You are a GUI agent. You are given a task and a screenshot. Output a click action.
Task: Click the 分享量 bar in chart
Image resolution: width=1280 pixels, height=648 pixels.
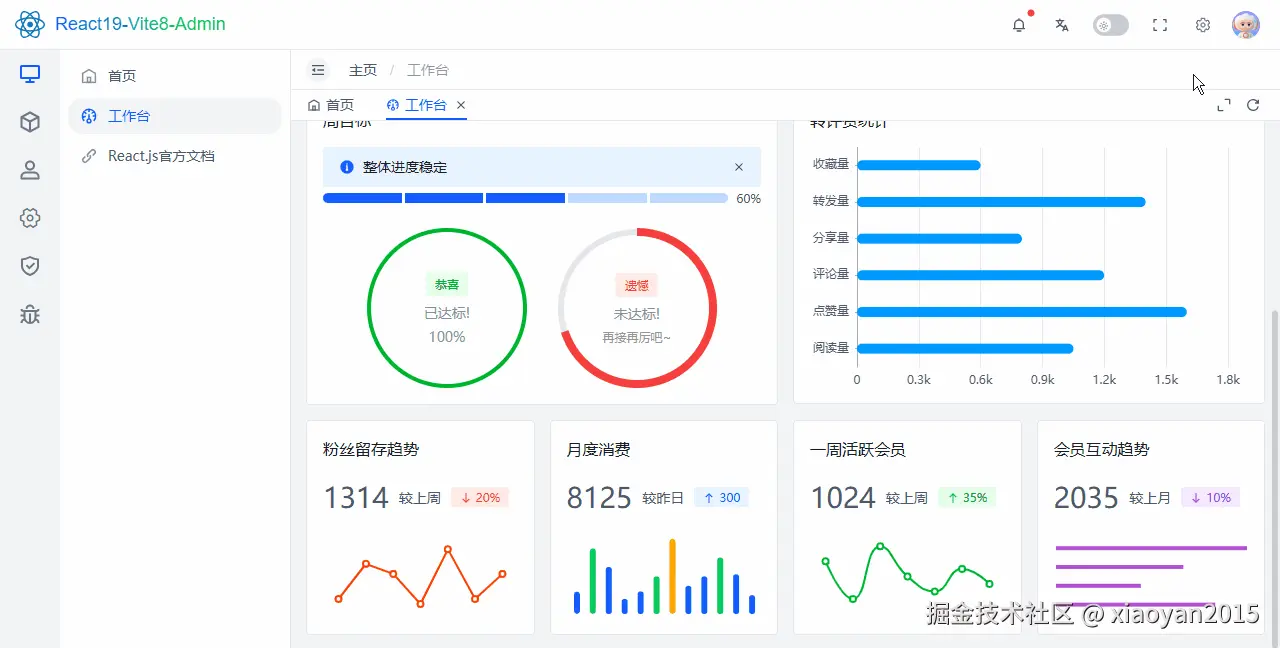click(x=939, y=238)
